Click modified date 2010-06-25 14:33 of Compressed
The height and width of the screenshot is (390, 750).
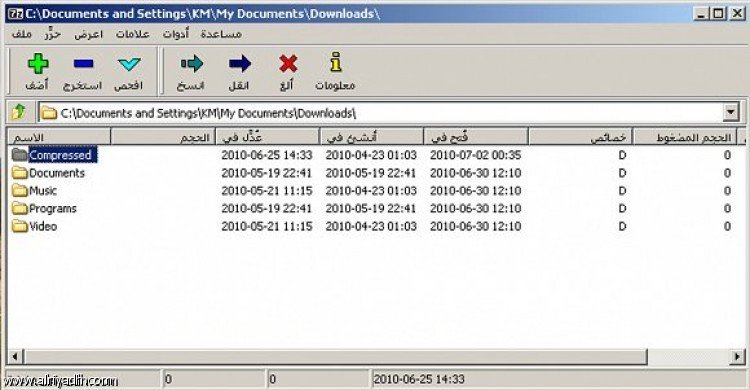click(x=267, y=155)
